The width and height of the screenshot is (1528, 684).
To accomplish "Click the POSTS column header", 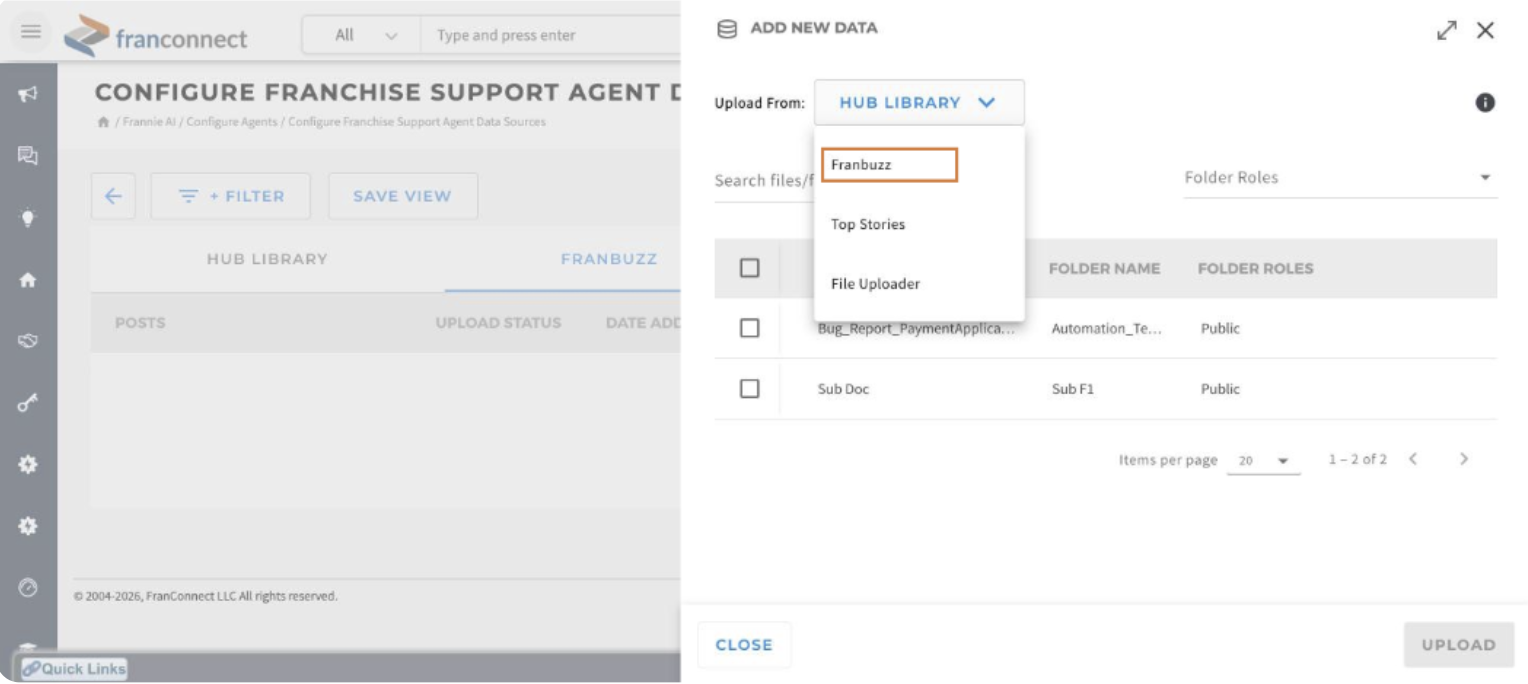I will [x=140, y=323].
